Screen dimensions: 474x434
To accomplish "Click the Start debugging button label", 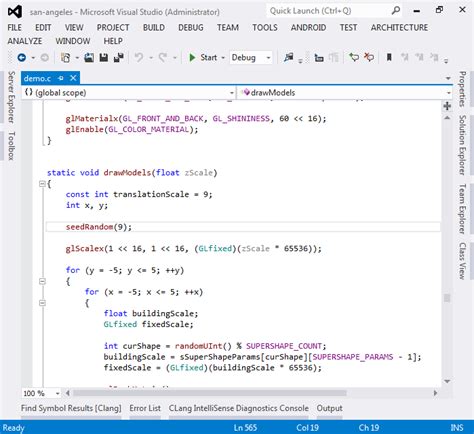I will 209,58.
